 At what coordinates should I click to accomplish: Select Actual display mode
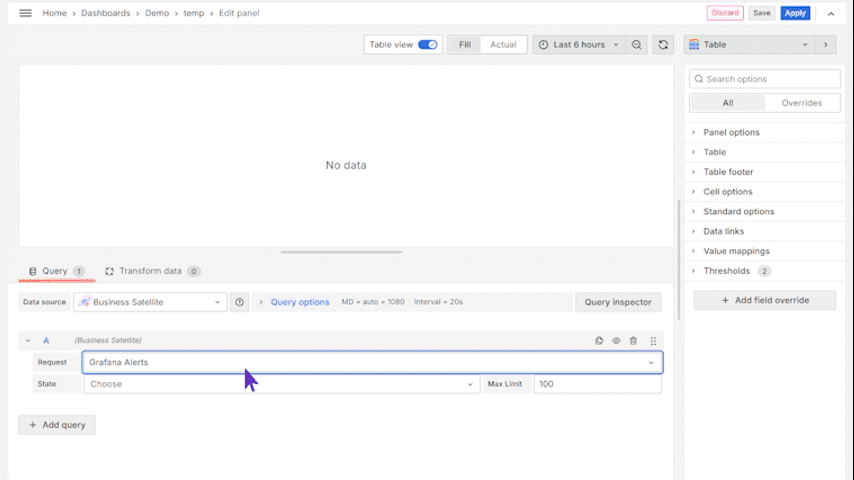(503, 45)
